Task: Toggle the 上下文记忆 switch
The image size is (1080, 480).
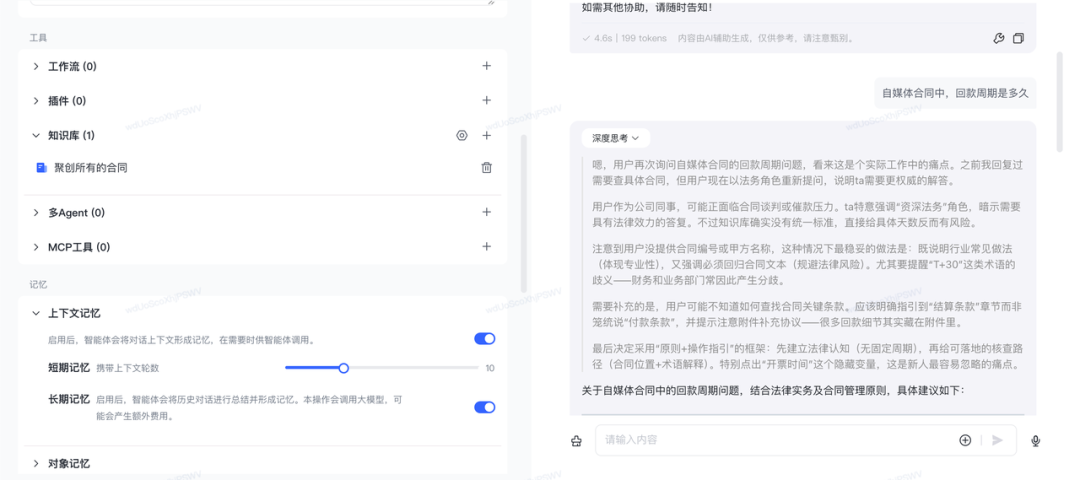Action: [484, 339]
